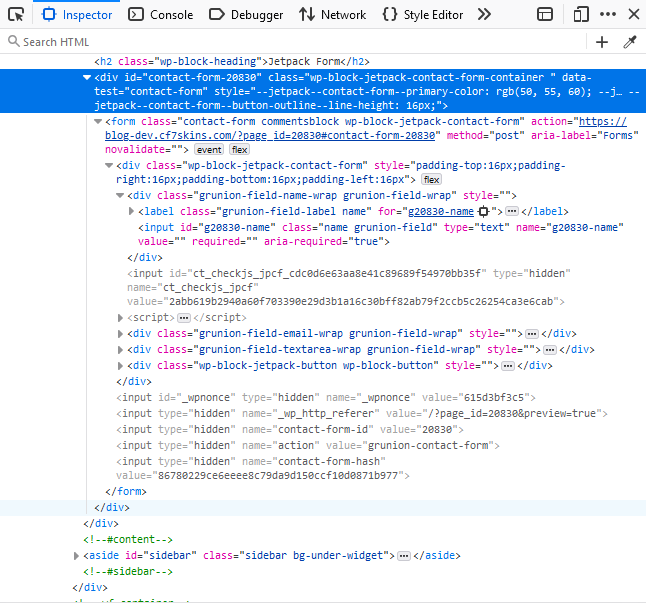The image size is (646, 603).
Task: Open the DevTools three-dot options menu
Action: [x=608, y=15]
